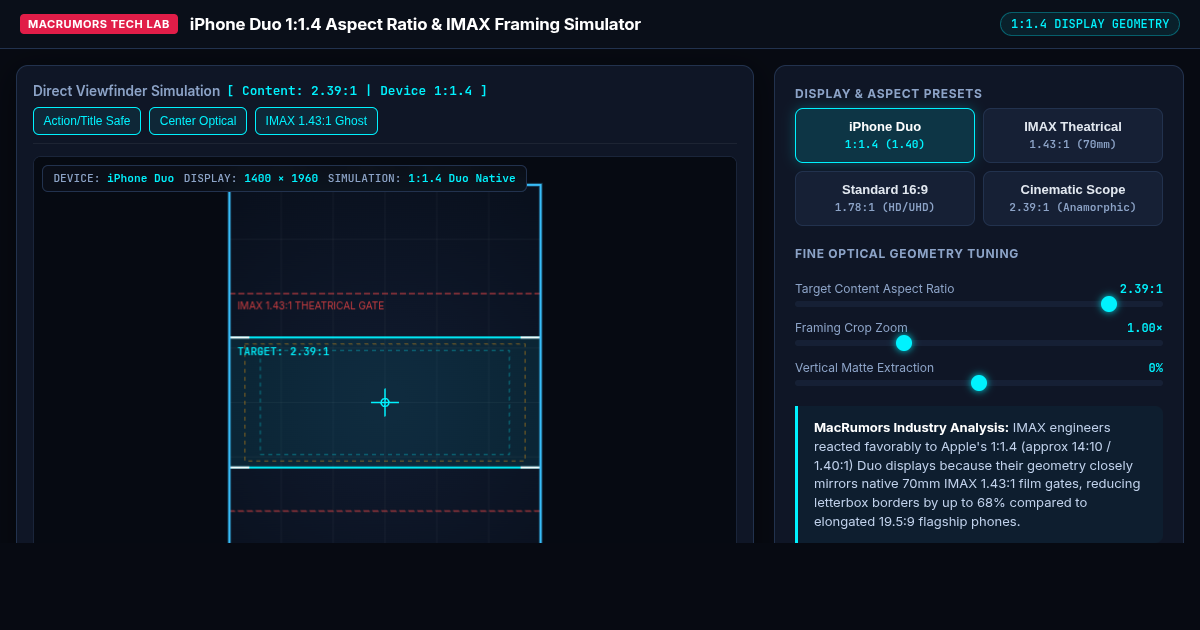This screenshot has width=1200, height=630.
Task: Apply the Cinematic Scope preset
Action: point(1073,198)
